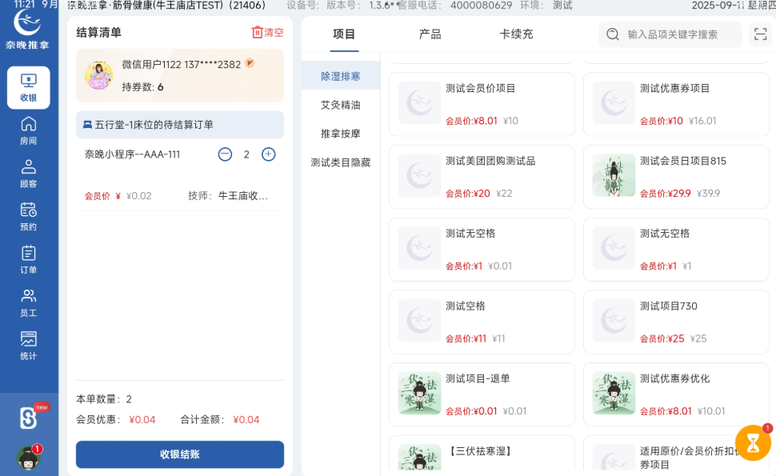
Task: Click the scan icon beside search box
Action: [761, 34]
